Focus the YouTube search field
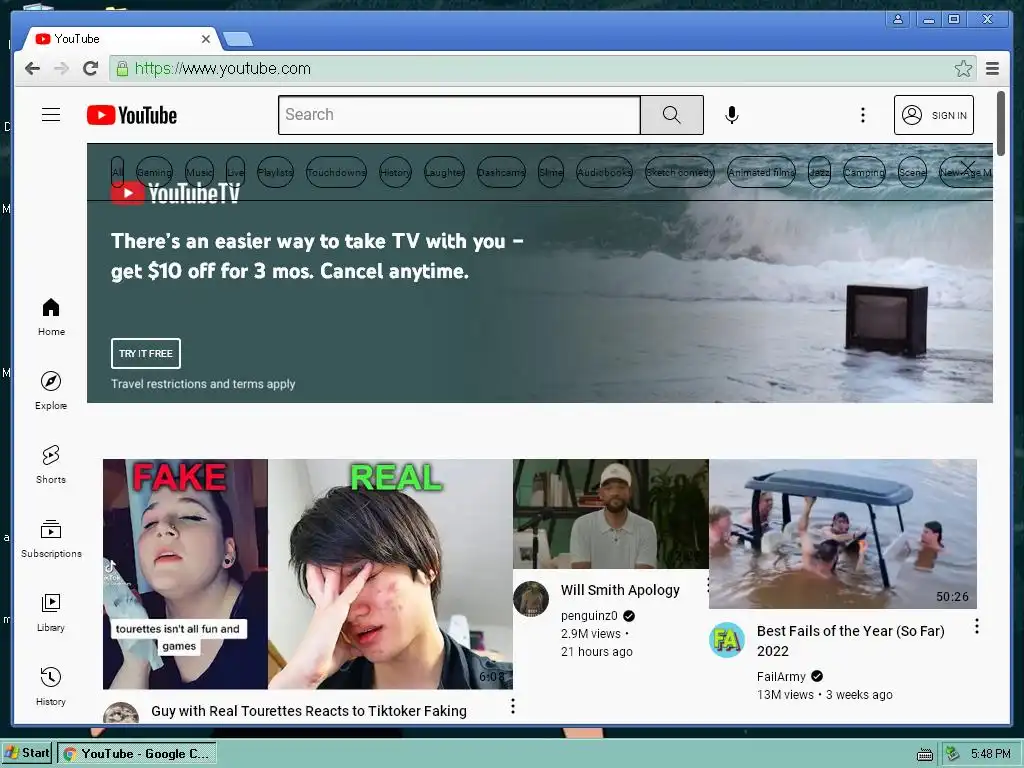 pos(459,115)
